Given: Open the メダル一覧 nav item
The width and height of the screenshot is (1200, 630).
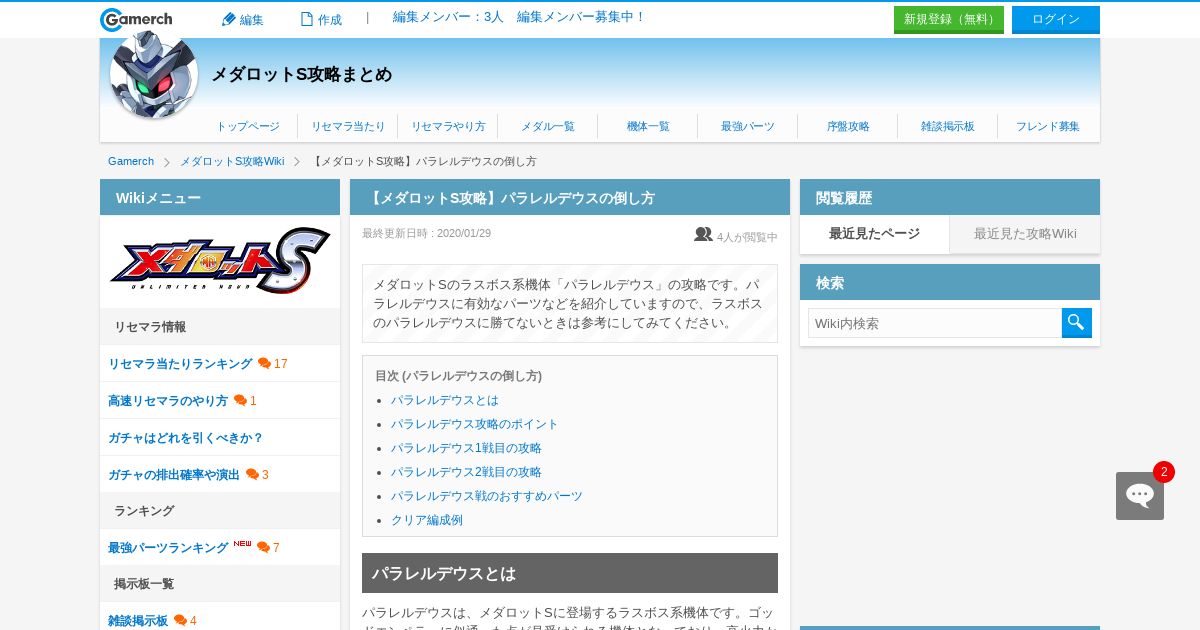Looking at the screenshot, I should click(x=548, y=126).
